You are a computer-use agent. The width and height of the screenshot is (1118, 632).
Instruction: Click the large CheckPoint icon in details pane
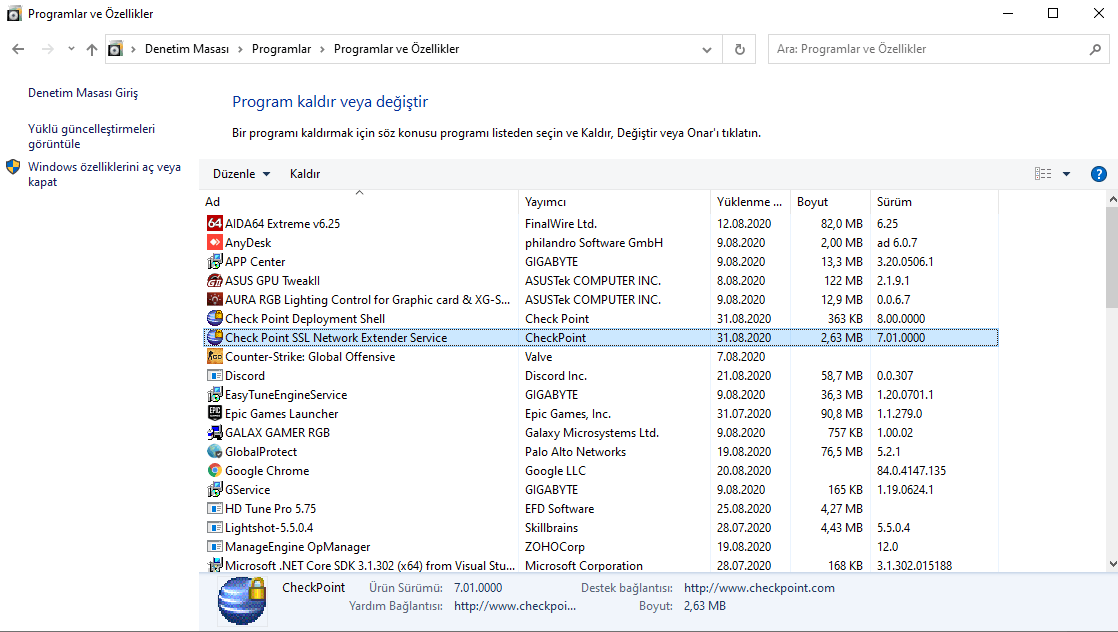tap(242, 601)
